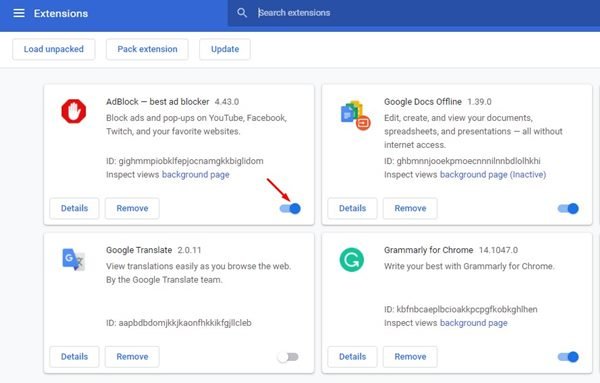Open Details for Google Docs Offline
The image size is (600, 383).
[352, 209]
